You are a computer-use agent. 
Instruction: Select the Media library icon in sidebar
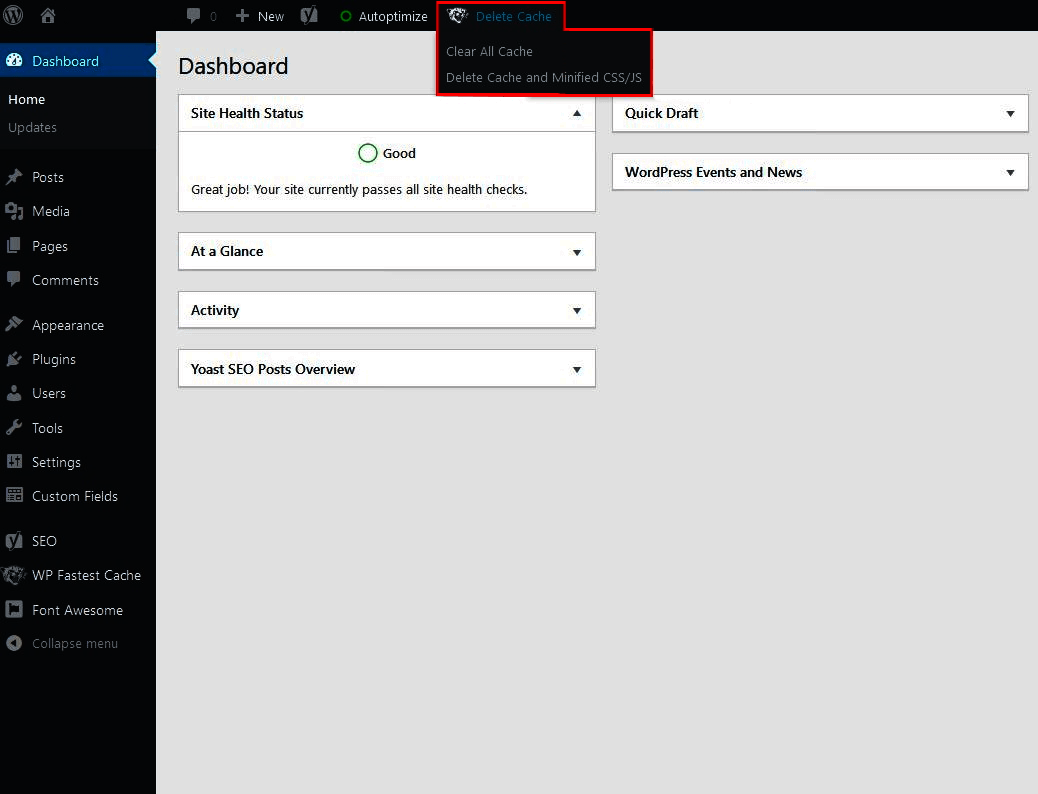pyautogui.click(x=16, y=211)
